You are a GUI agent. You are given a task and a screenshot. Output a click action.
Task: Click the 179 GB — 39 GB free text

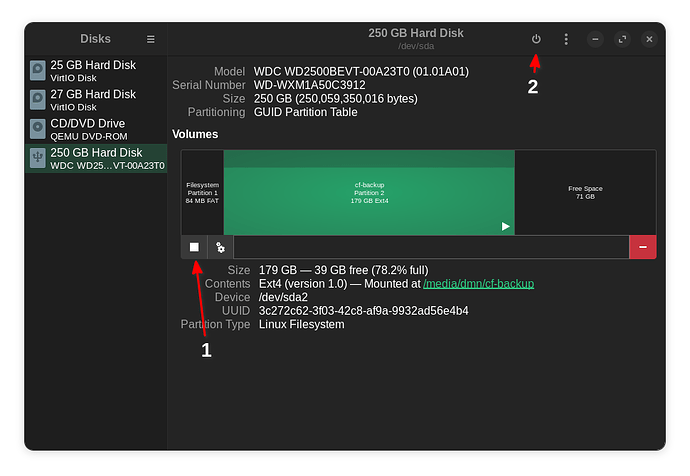click(343, 270)
